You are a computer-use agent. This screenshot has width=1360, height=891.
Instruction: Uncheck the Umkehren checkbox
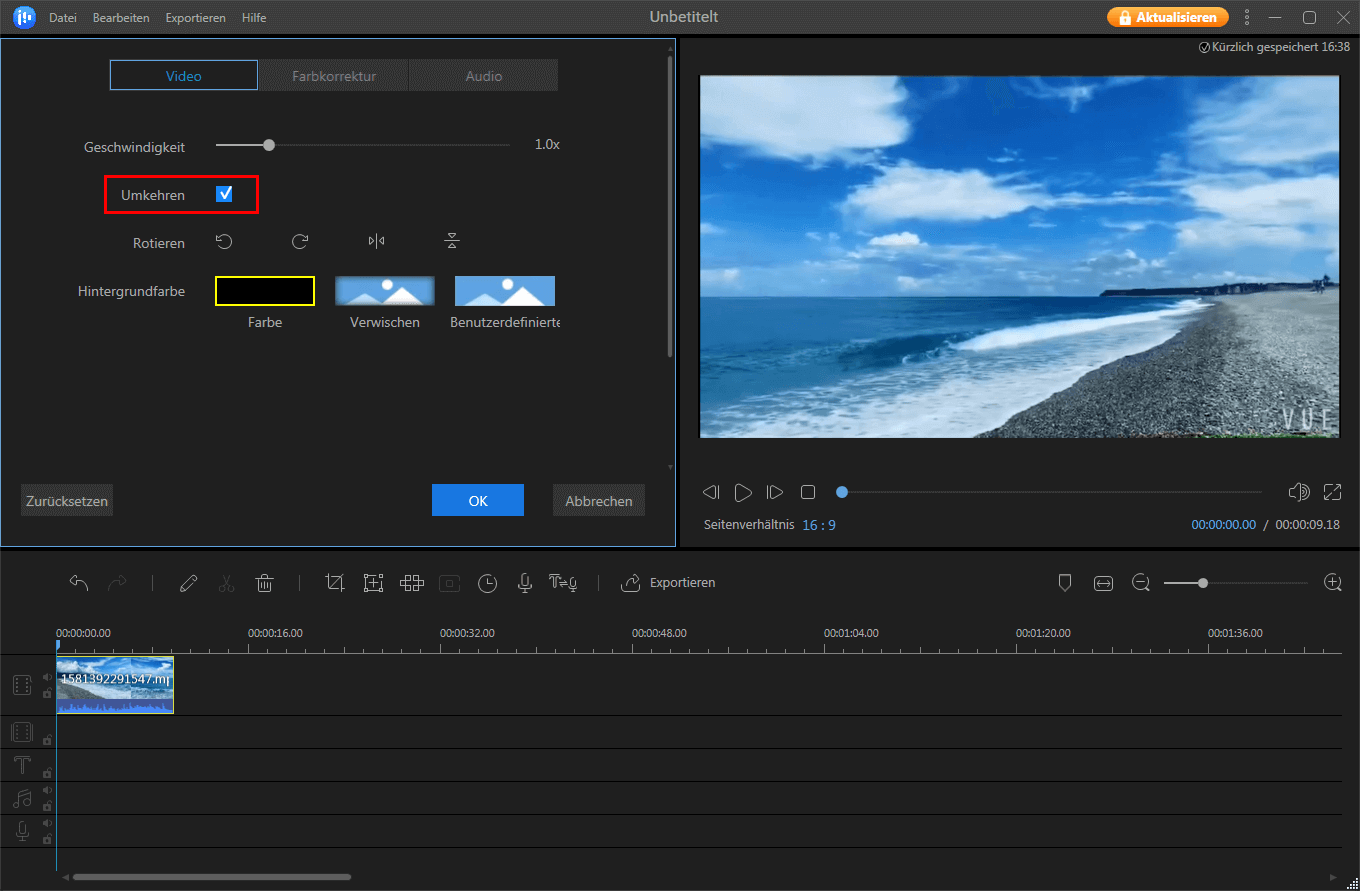point(224,194)
